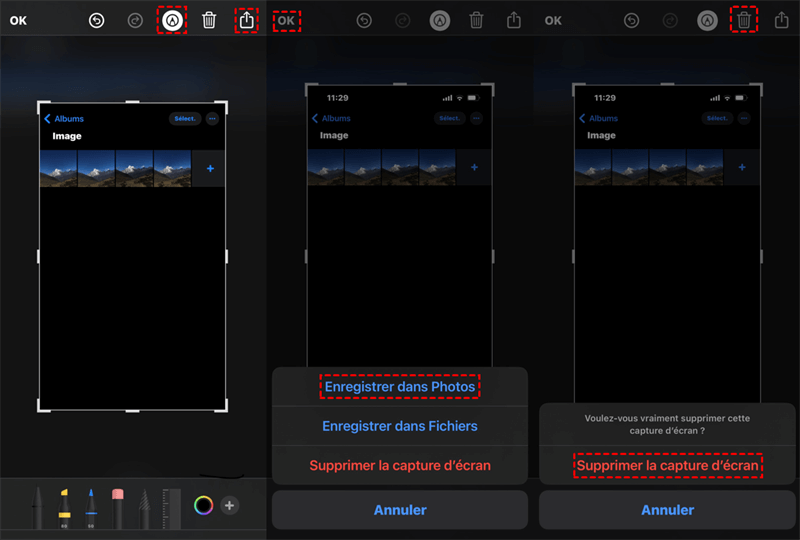
Task: Tap the plus button beside color wheel
Action: click(229, 506)
